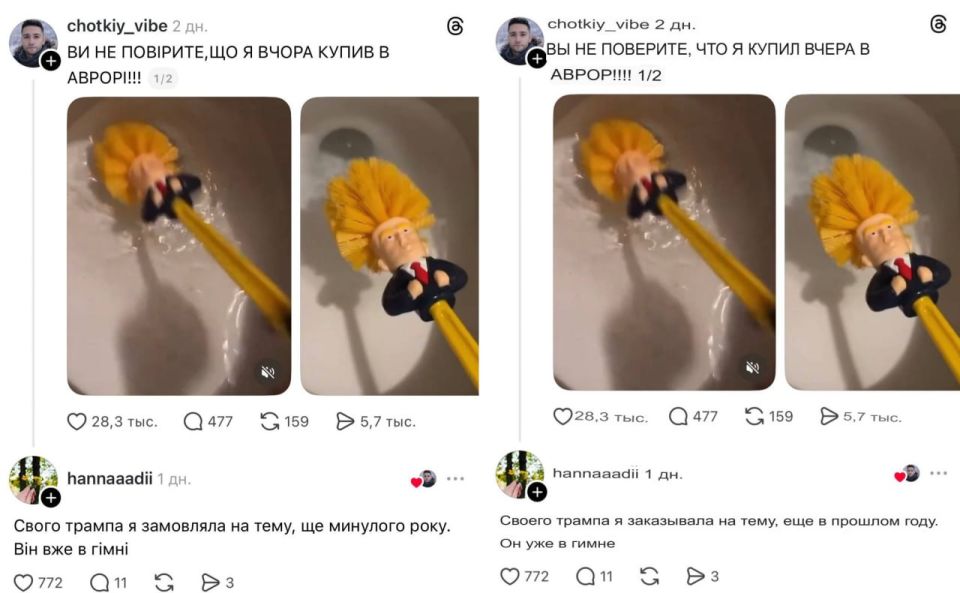Follow chotkiy_vibe via plus badge on left avatar
Image resolution: width=960 pixels, height=593 pixels.
51,61
